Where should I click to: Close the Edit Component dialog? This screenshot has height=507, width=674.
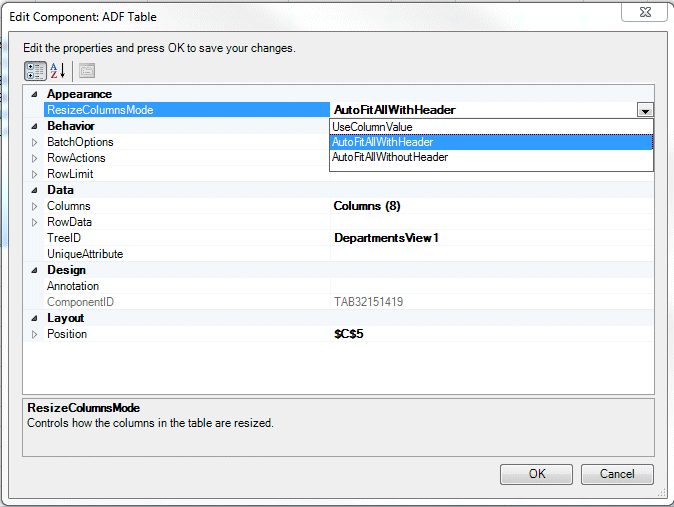point(644,12)
